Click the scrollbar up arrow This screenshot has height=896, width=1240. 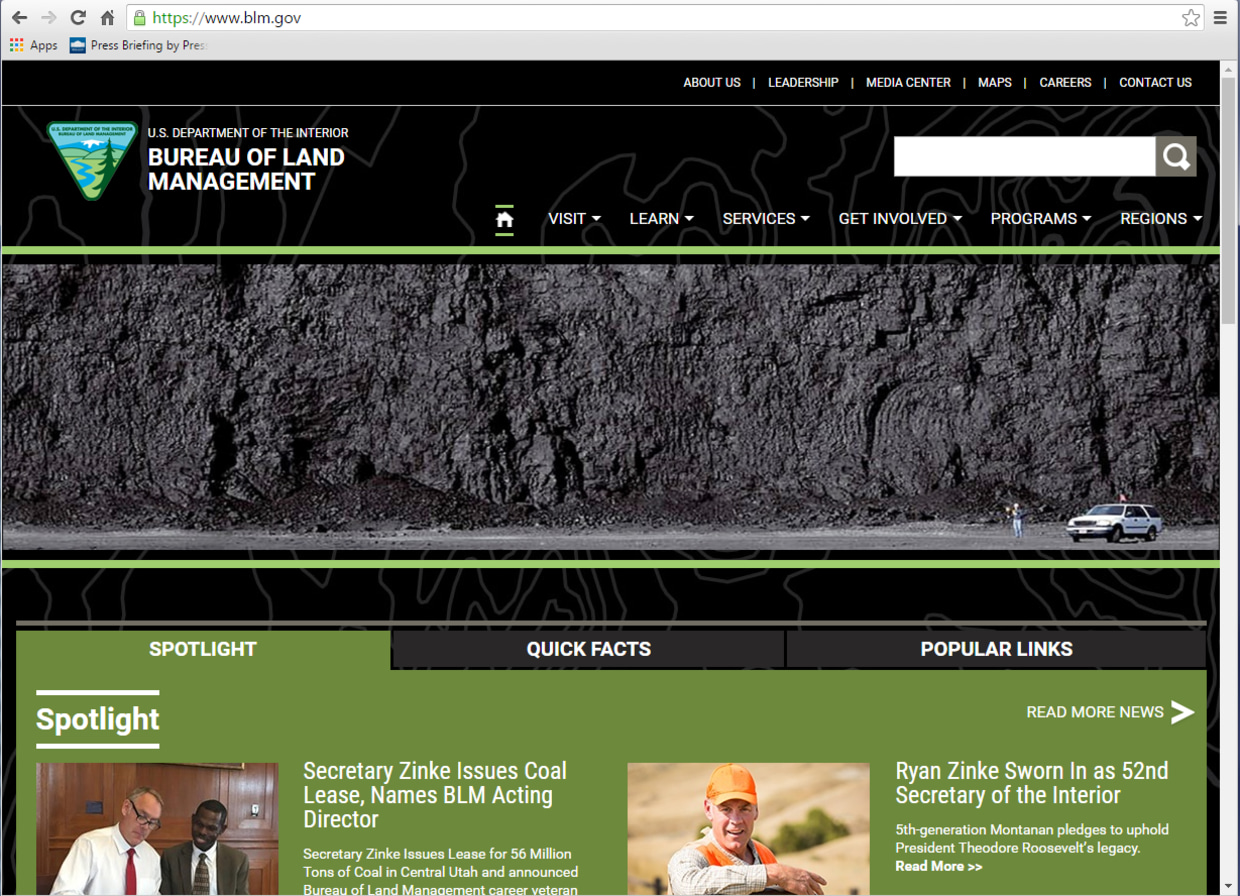click(1229, 69)
